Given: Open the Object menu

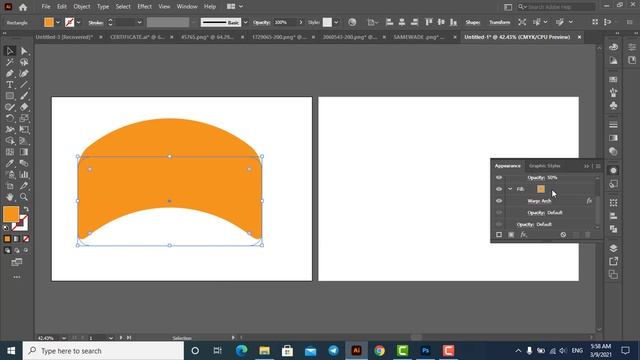Looking at the screenshot, I should pyautogui.click(x=82, y=7).
